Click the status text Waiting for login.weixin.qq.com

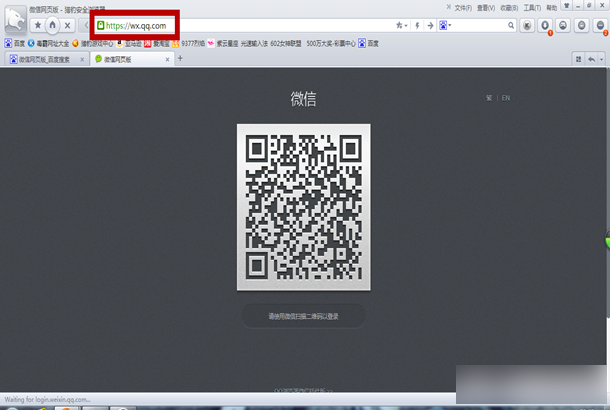point(47,399)
